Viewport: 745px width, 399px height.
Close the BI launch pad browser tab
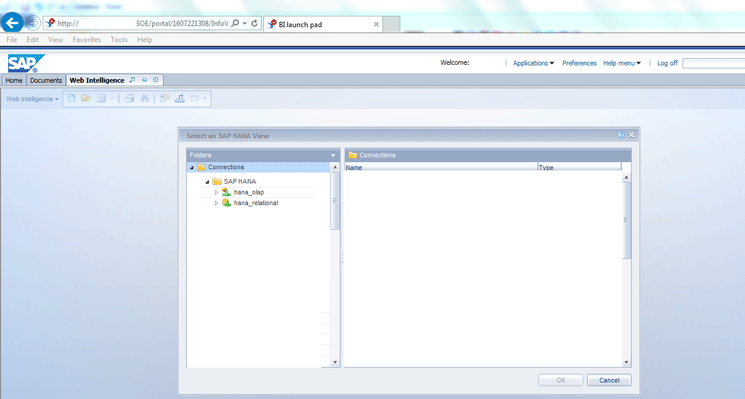(x=376, y=24)
